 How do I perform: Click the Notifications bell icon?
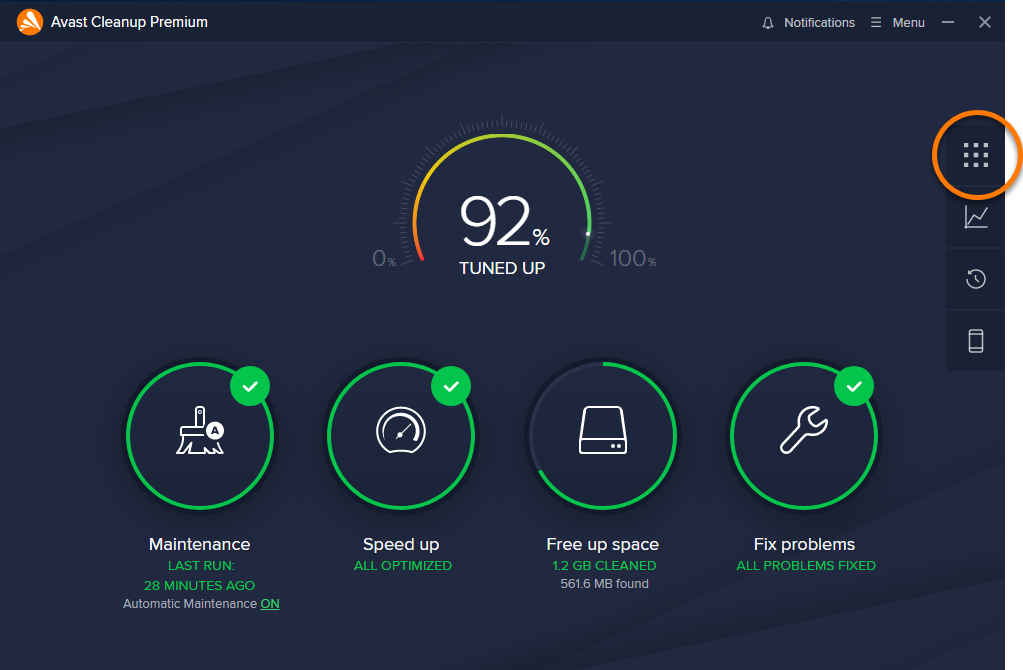768,23
